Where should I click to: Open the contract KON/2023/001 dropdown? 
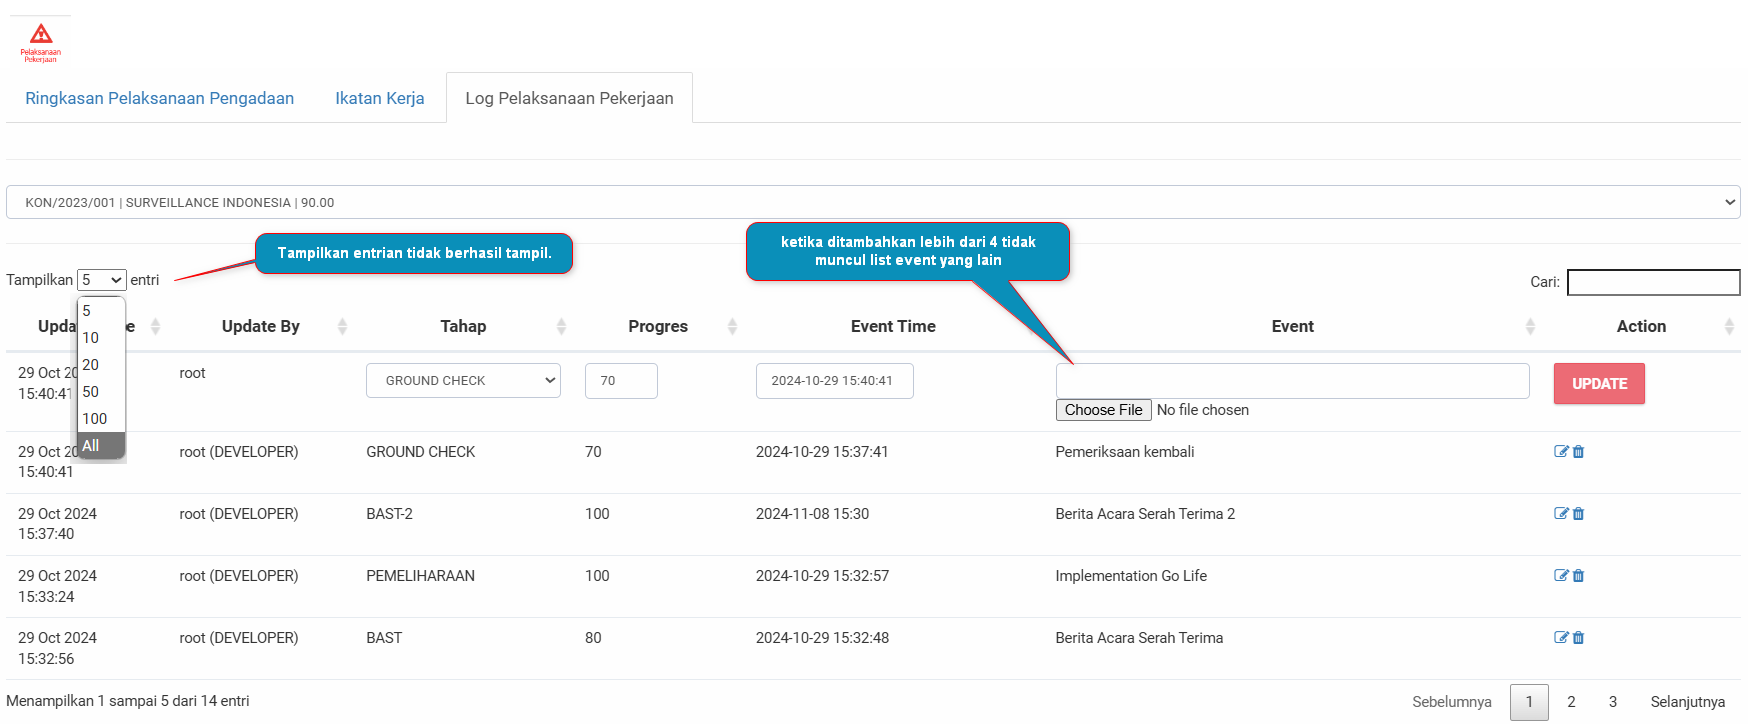click(872, 202)
